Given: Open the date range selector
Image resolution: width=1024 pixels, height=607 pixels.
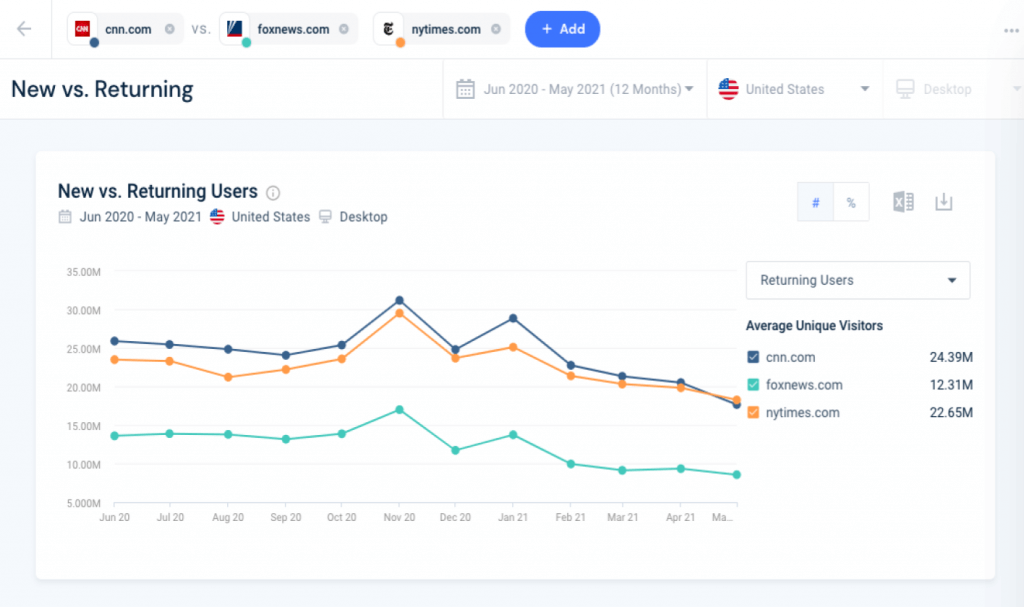Looking at the screenshot, I should 575,88.
